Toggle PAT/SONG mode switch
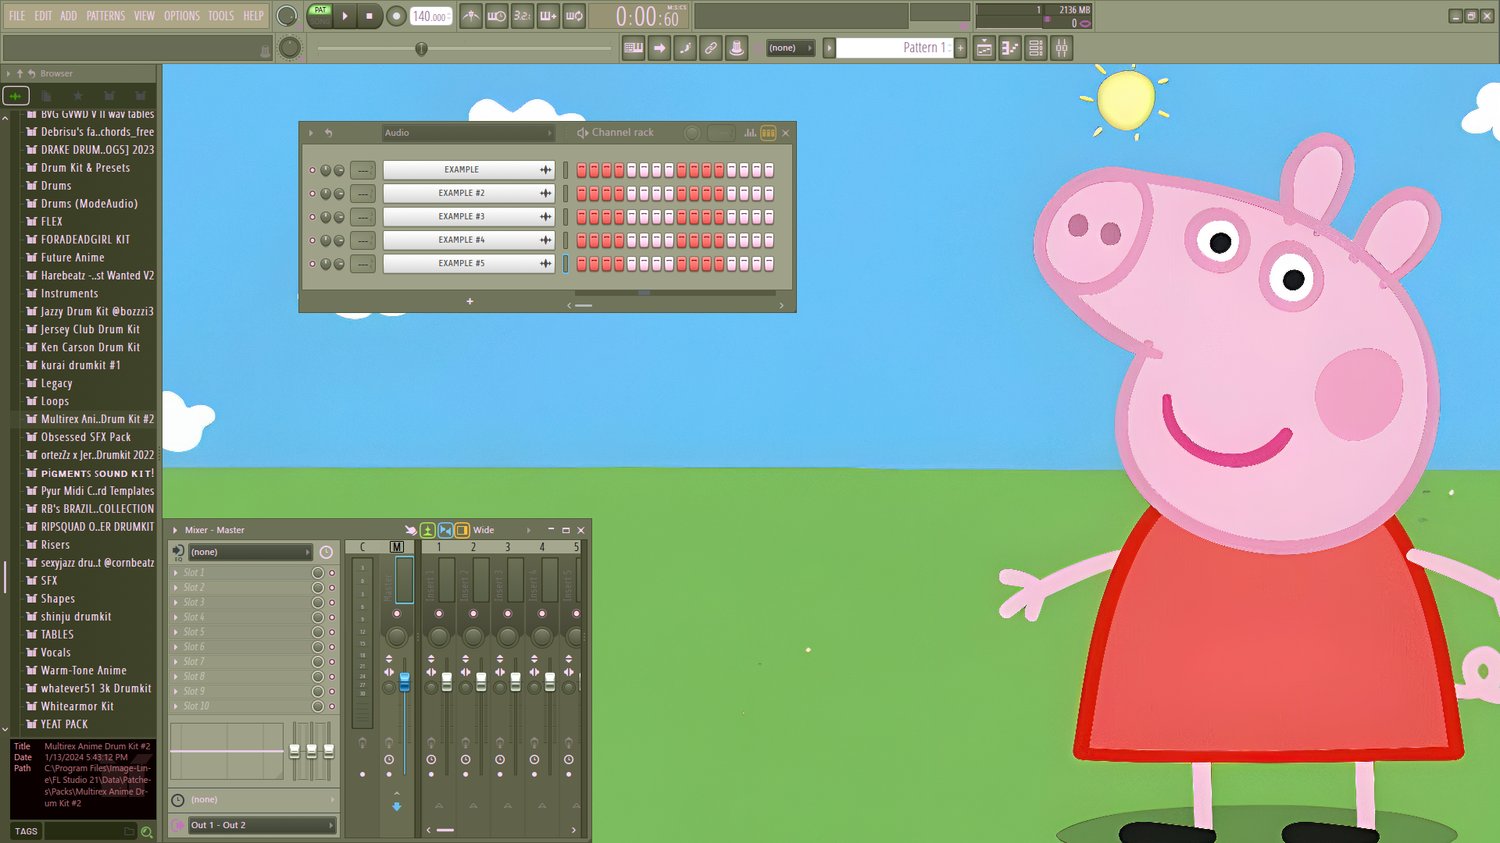 [320, 16]
